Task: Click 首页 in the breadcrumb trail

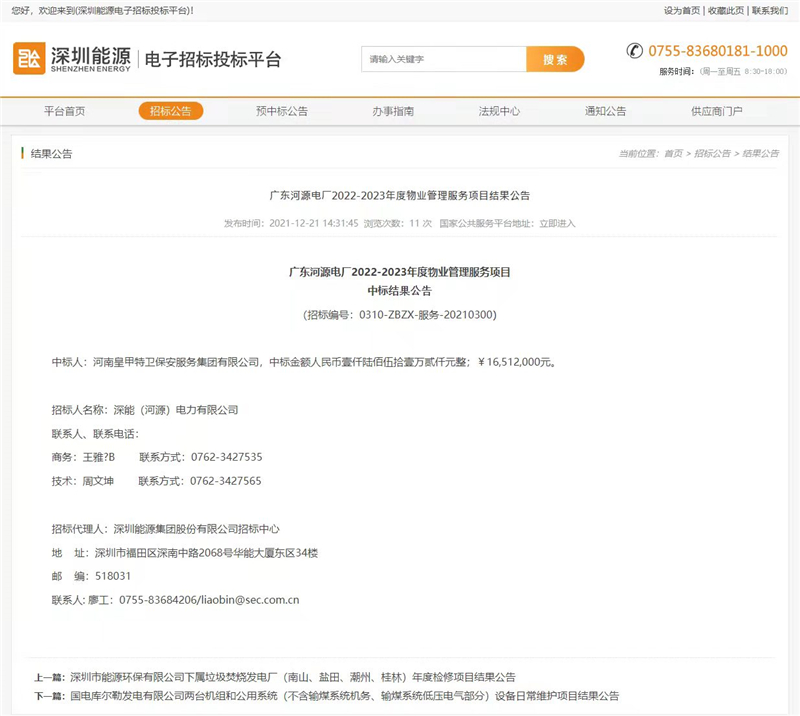Action: click(x=673, y=154)
